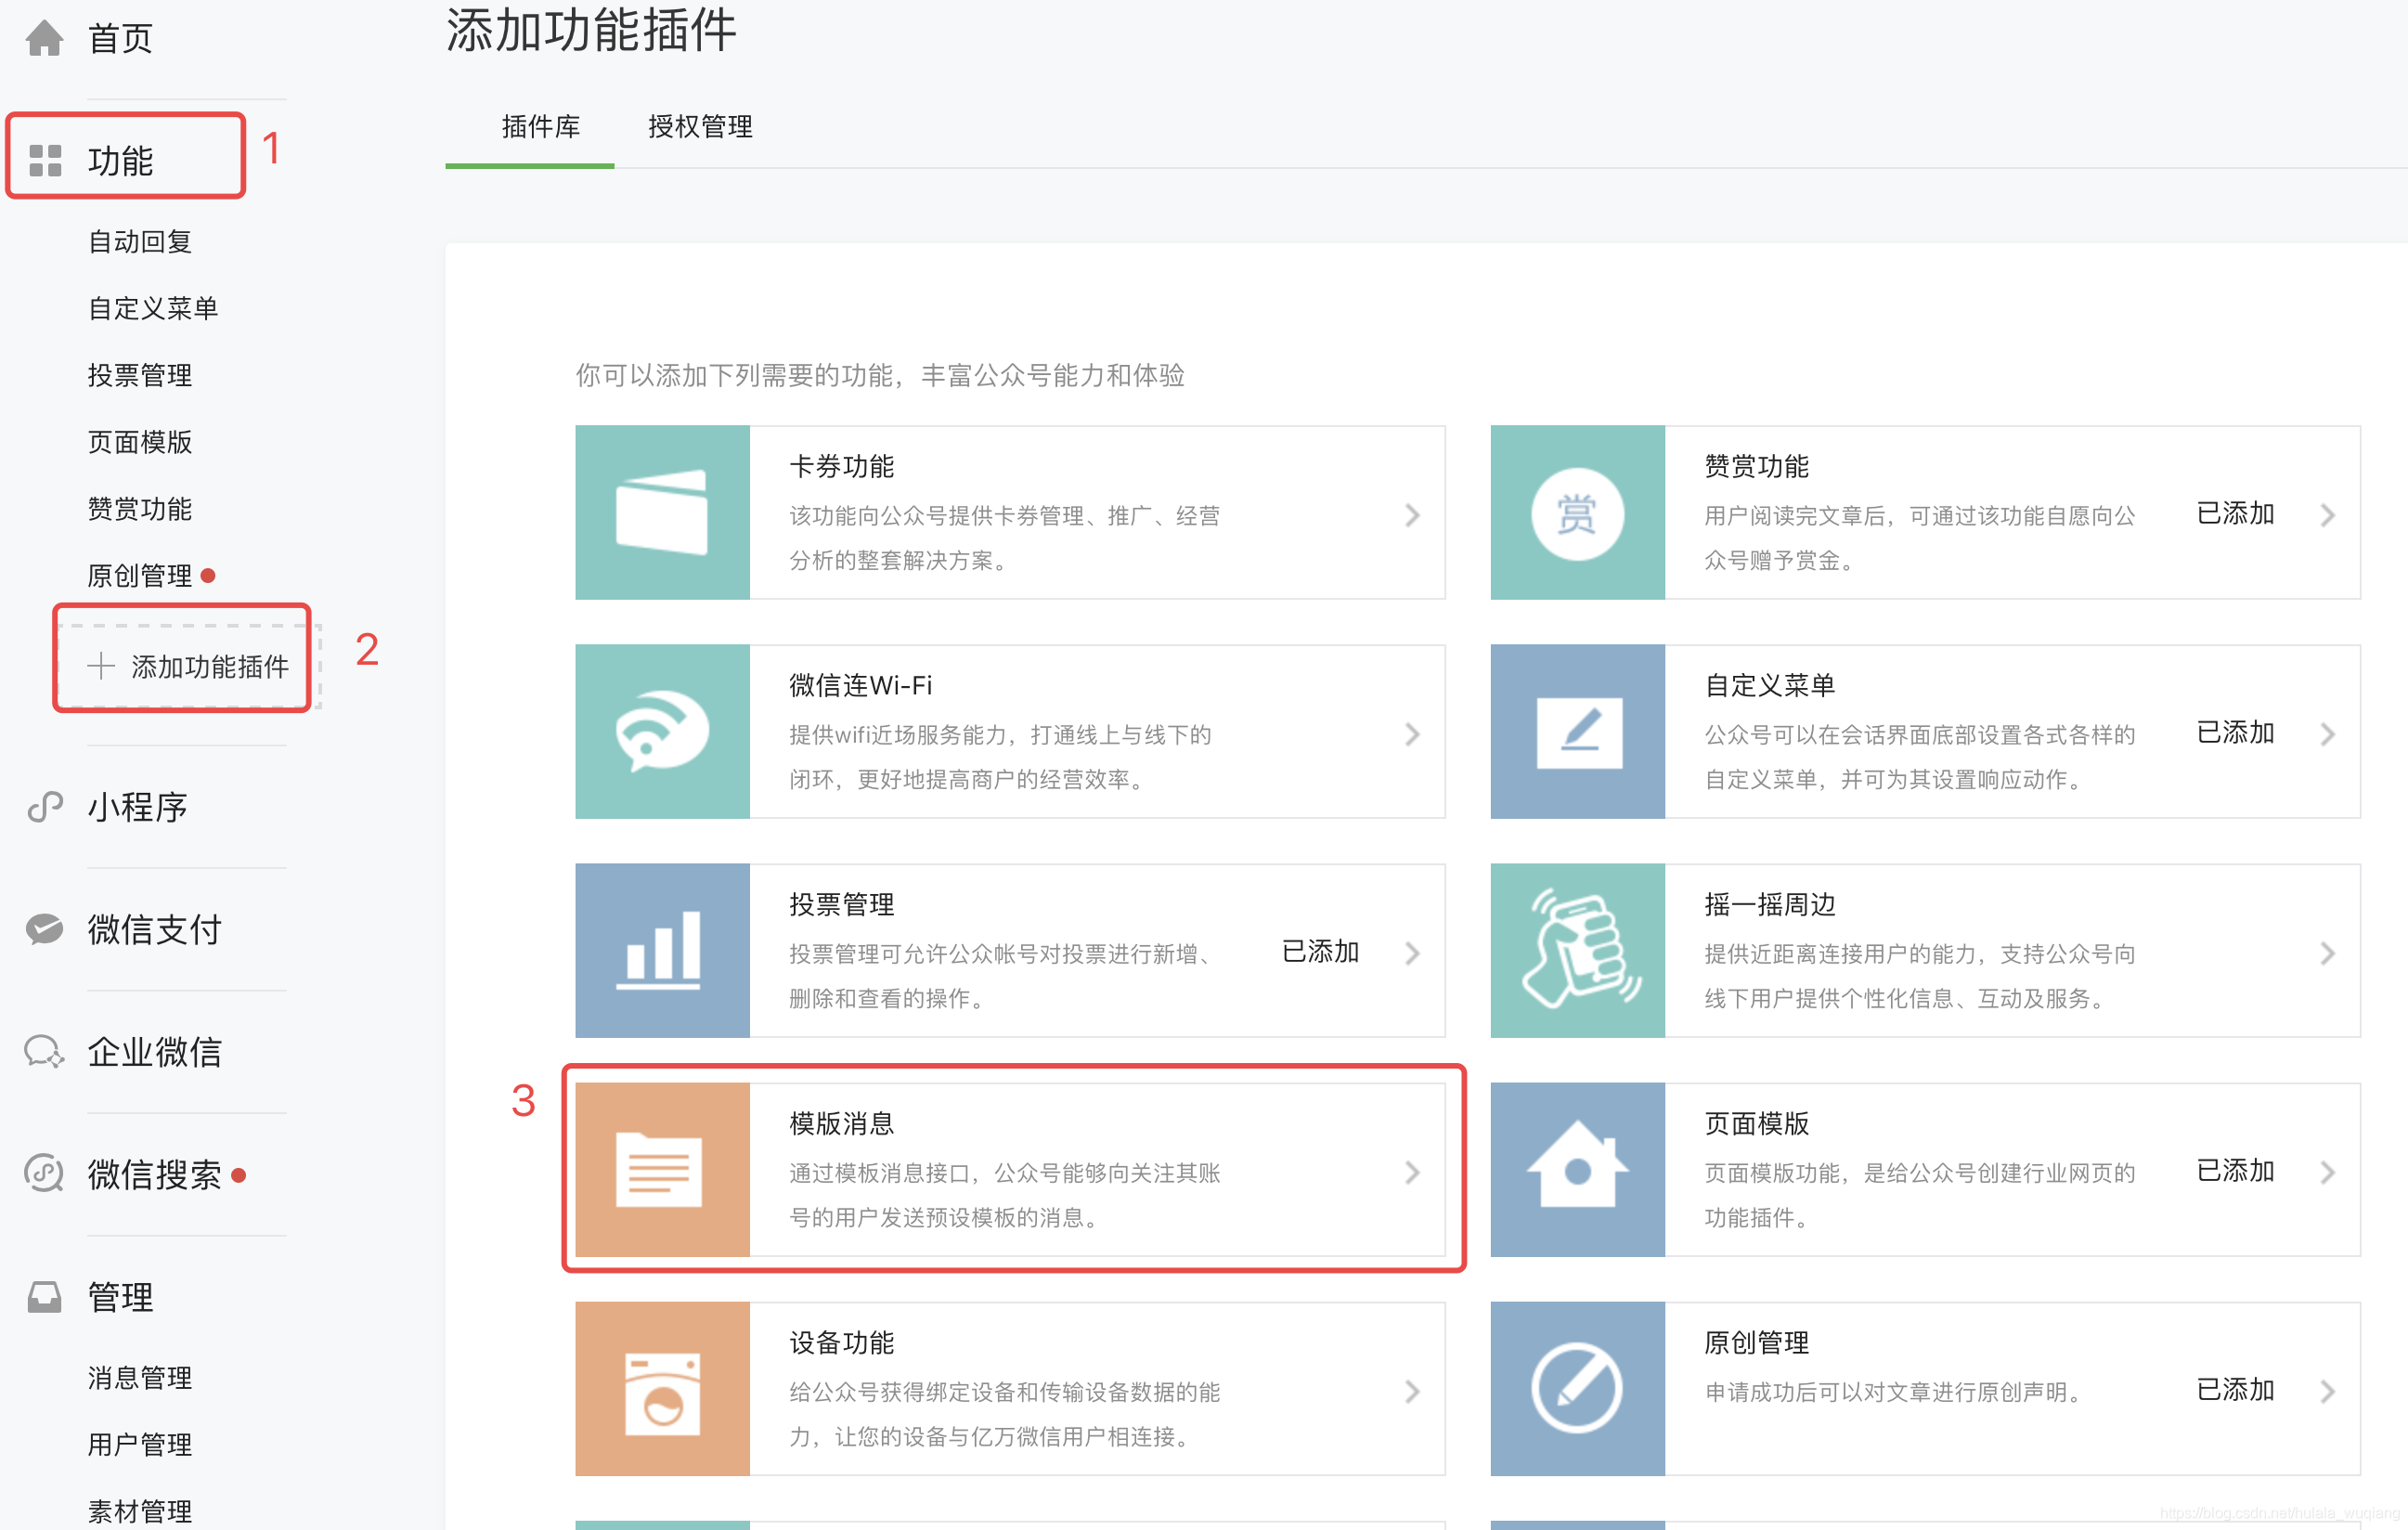Open 自动回复 in the sidebar
The image size is (2408, 1530).
(x=140, y=241)
